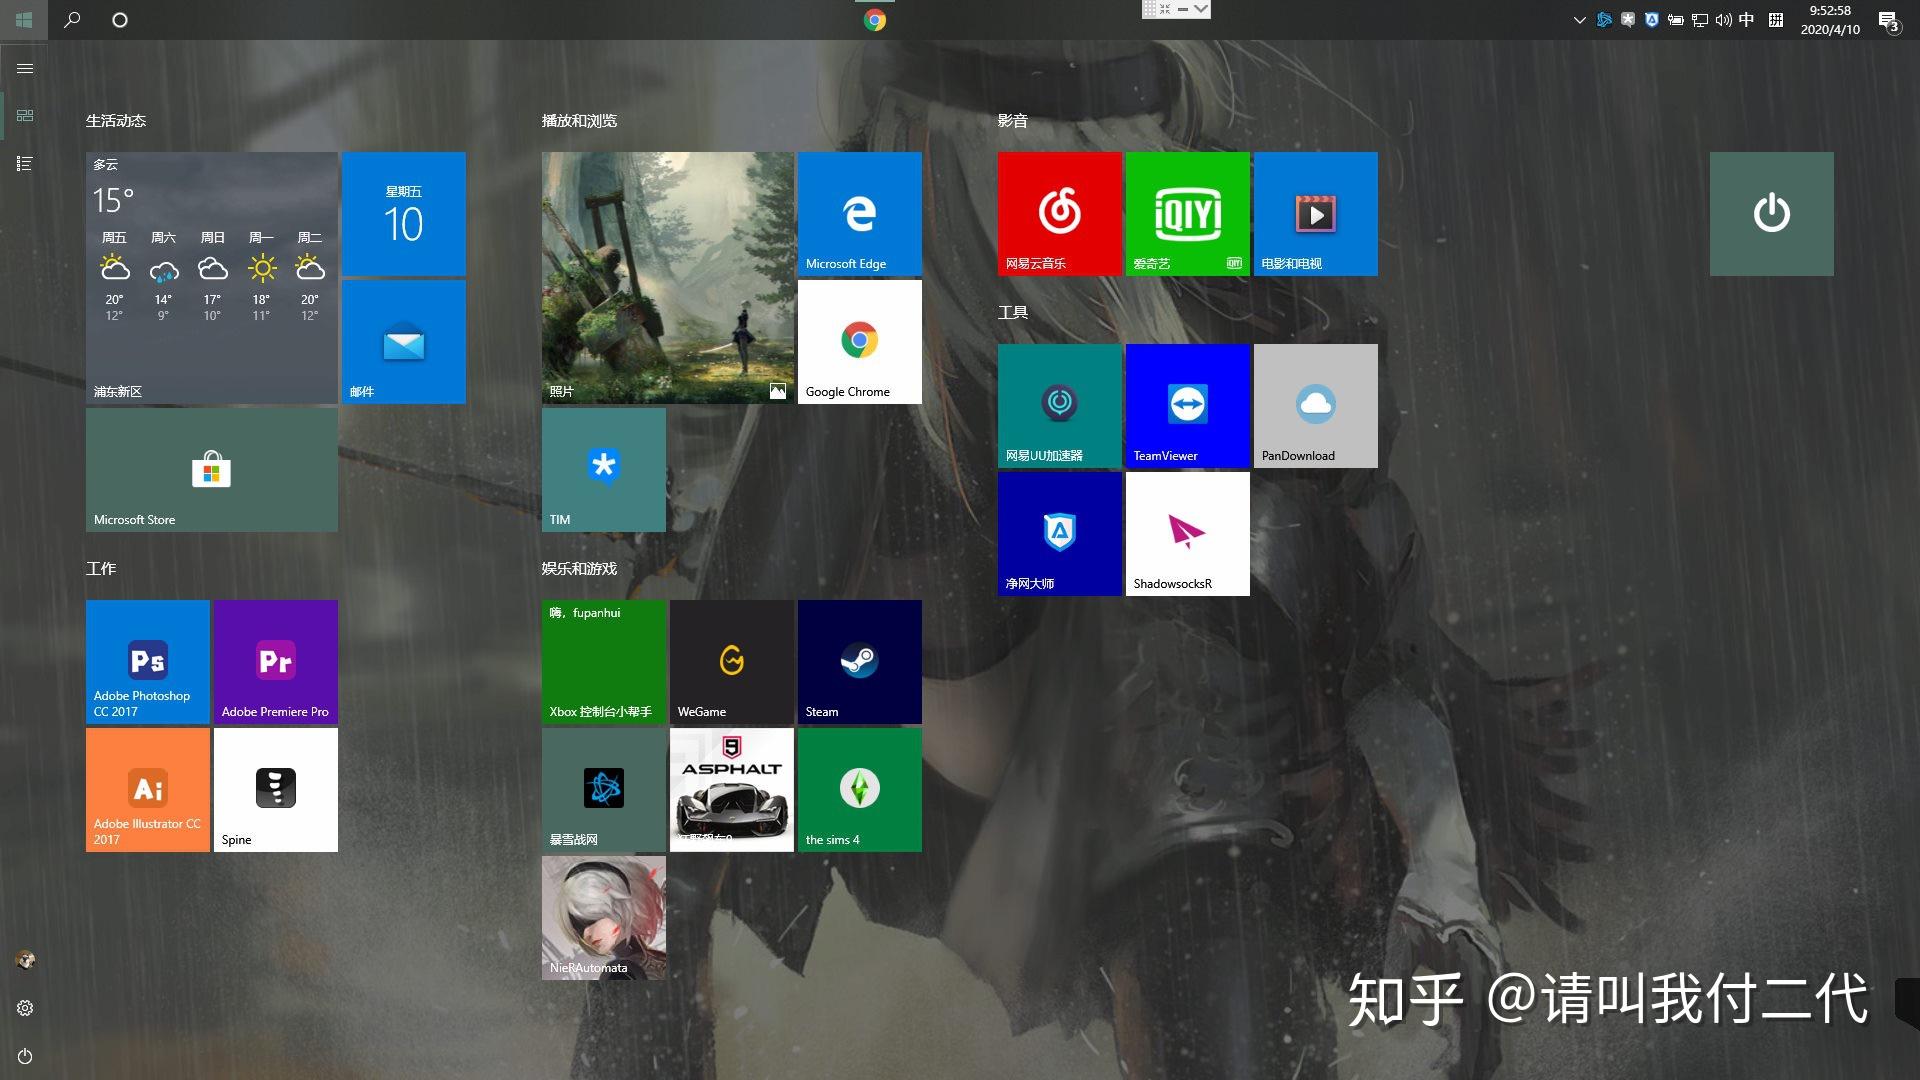The height and width of the screenshot is (1080, 1920).
Task: Switch sidebar to pinned tiles view
Action: click(x=24, y=115)
